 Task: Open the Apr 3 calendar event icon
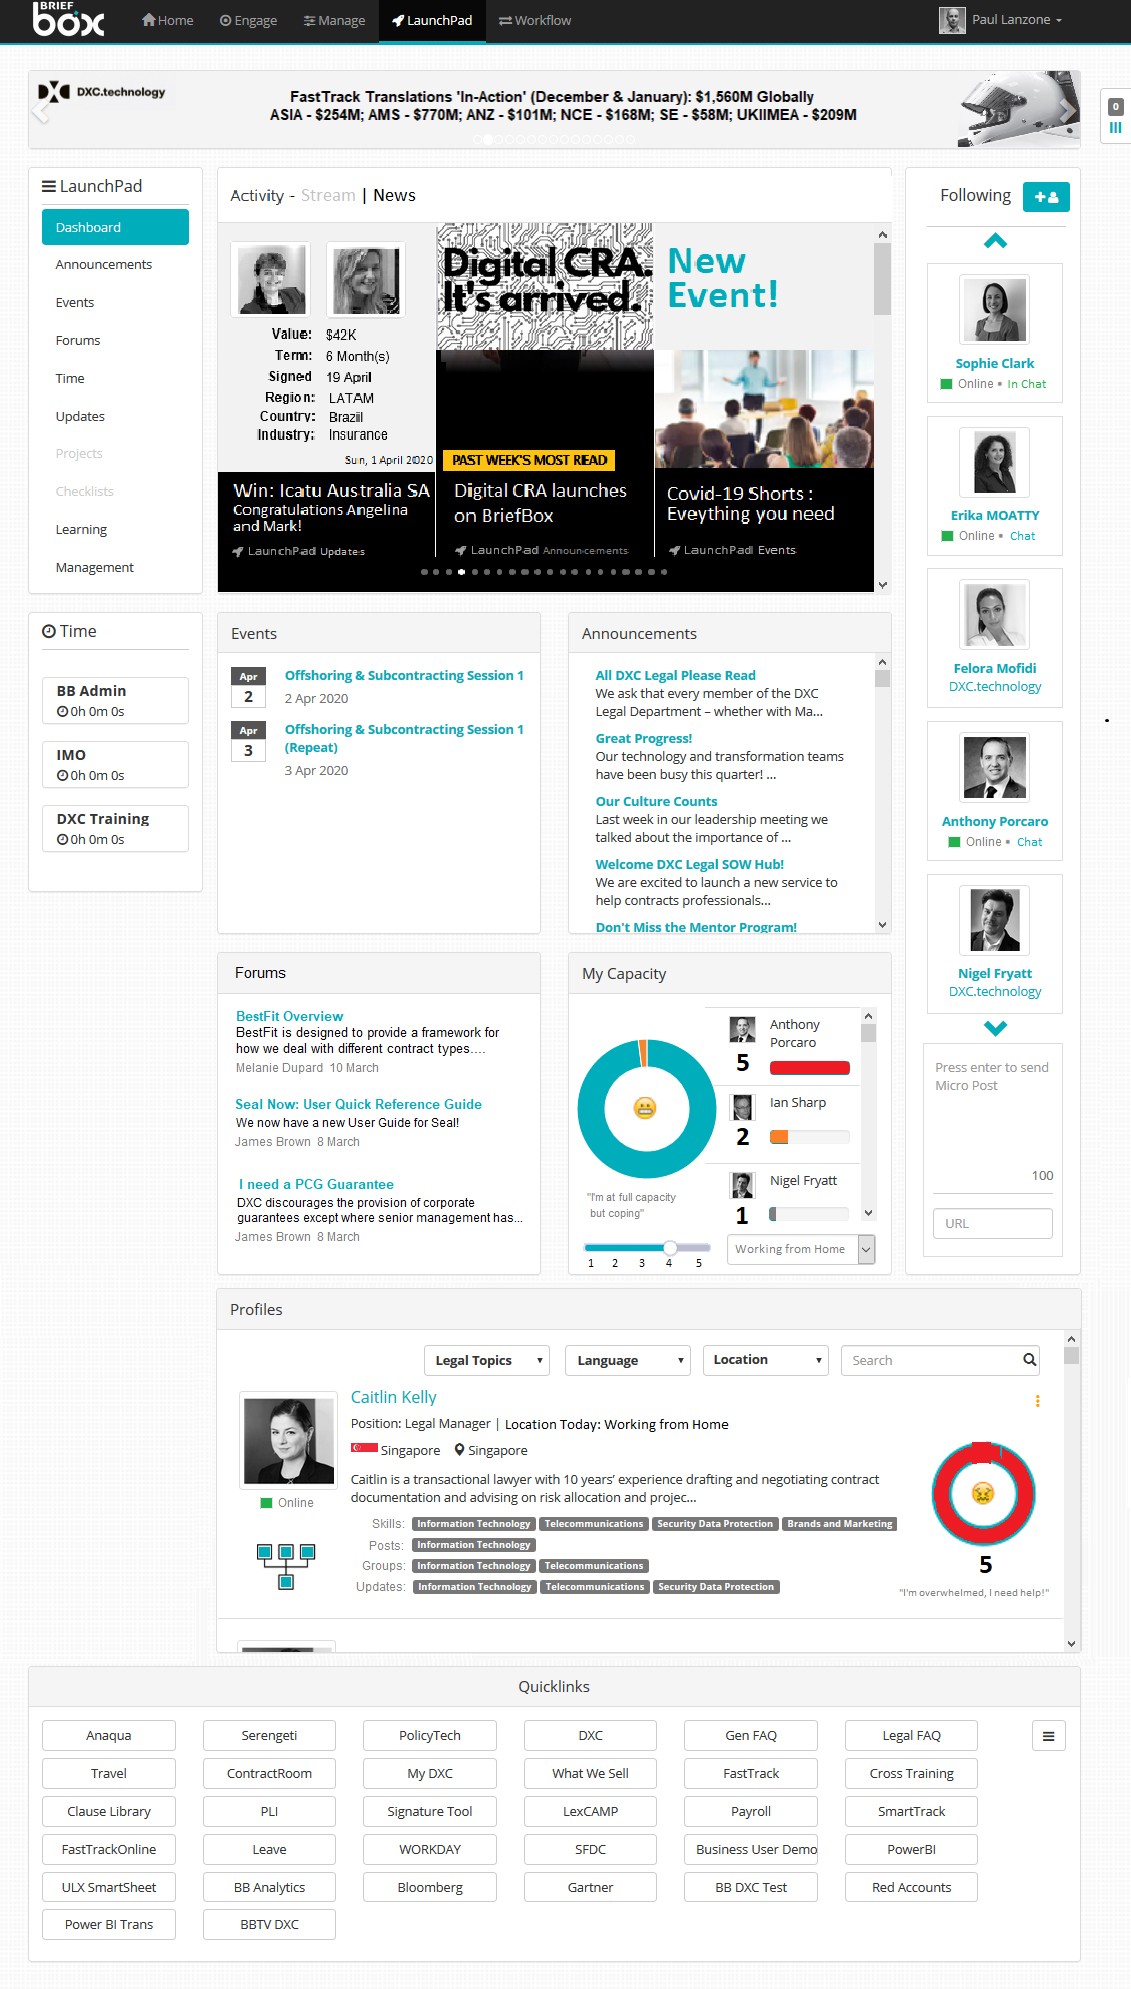249,742
